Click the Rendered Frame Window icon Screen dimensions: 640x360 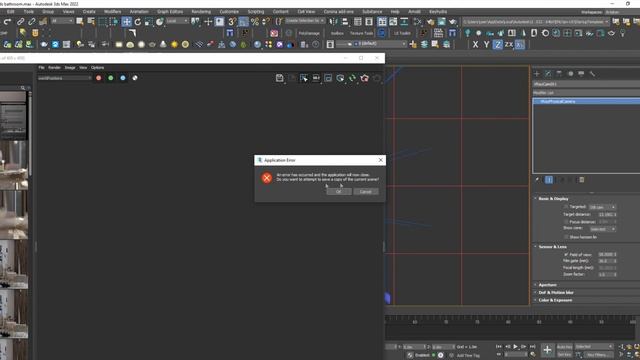coord(442,22)
